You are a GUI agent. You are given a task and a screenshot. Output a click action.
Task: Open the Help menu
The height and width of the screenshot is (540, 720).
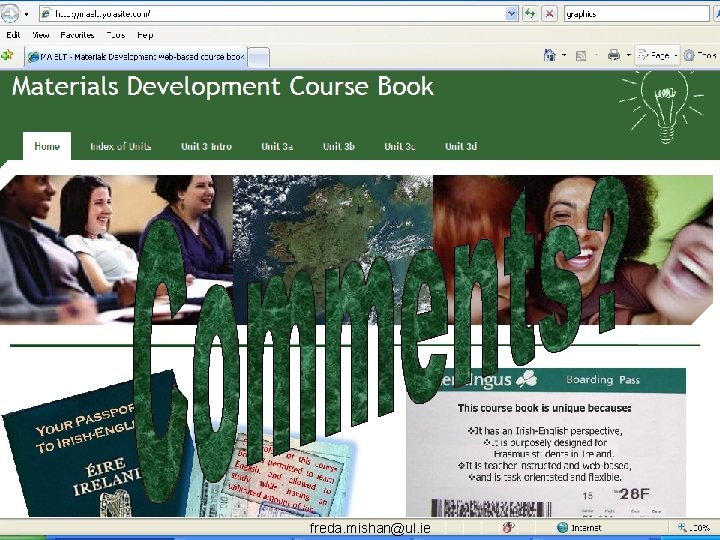(x=145, y=35)
